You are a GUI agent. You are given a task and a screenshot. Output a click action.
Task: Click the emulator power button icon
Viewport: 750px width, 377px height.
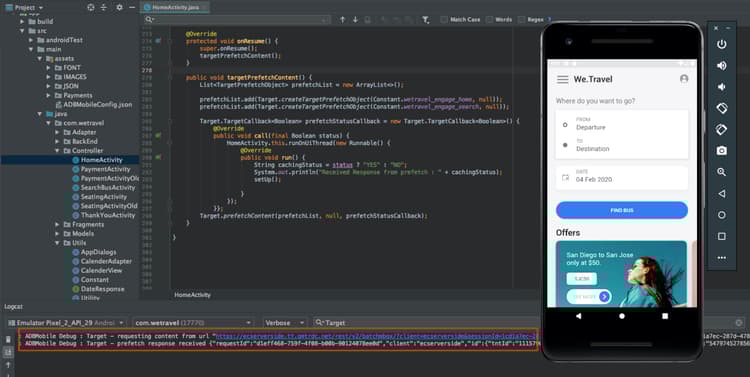click(721, 44)
